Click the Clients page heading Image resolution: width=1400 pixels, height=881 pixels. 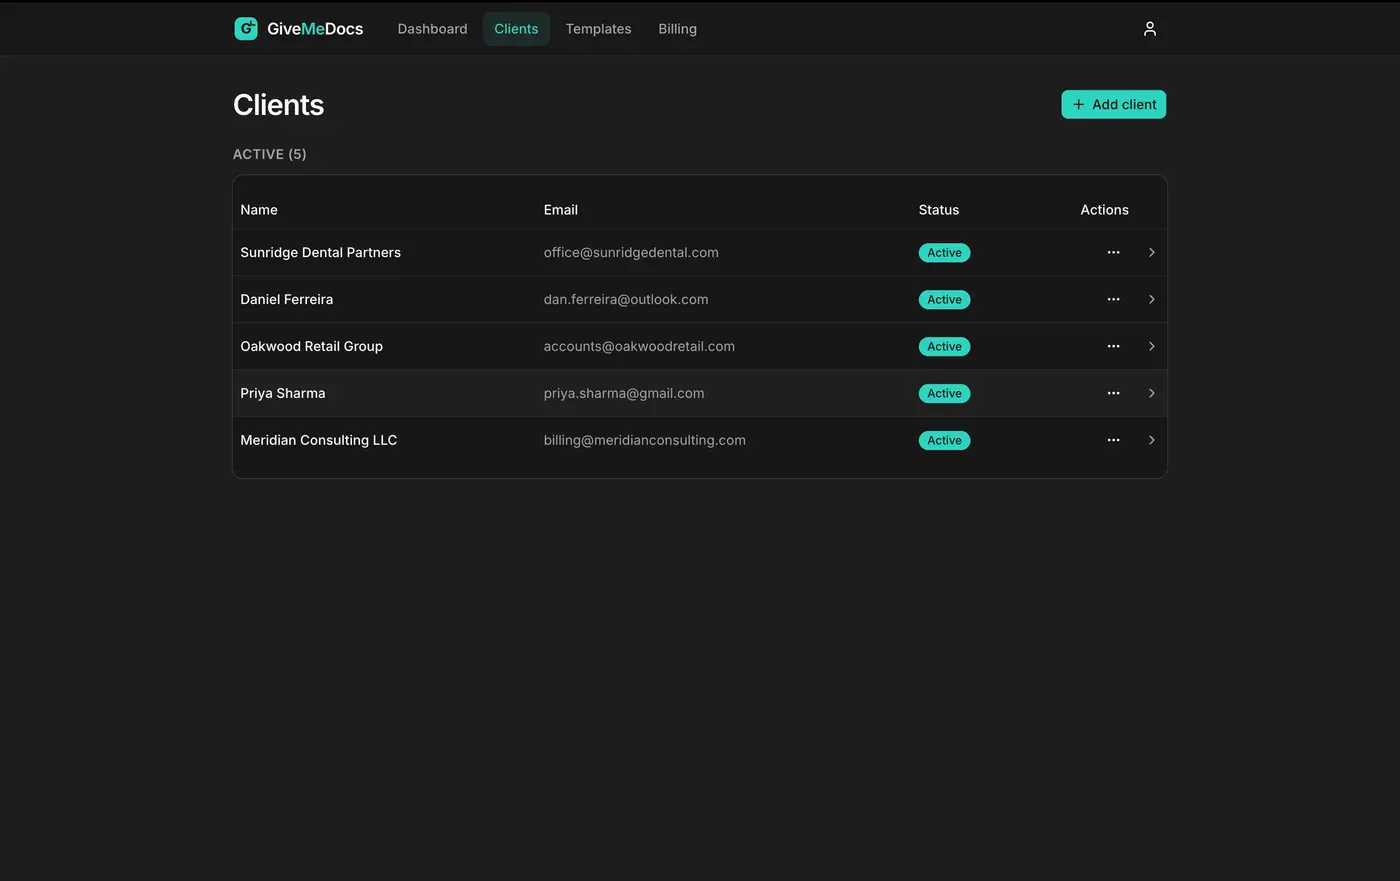278,105
